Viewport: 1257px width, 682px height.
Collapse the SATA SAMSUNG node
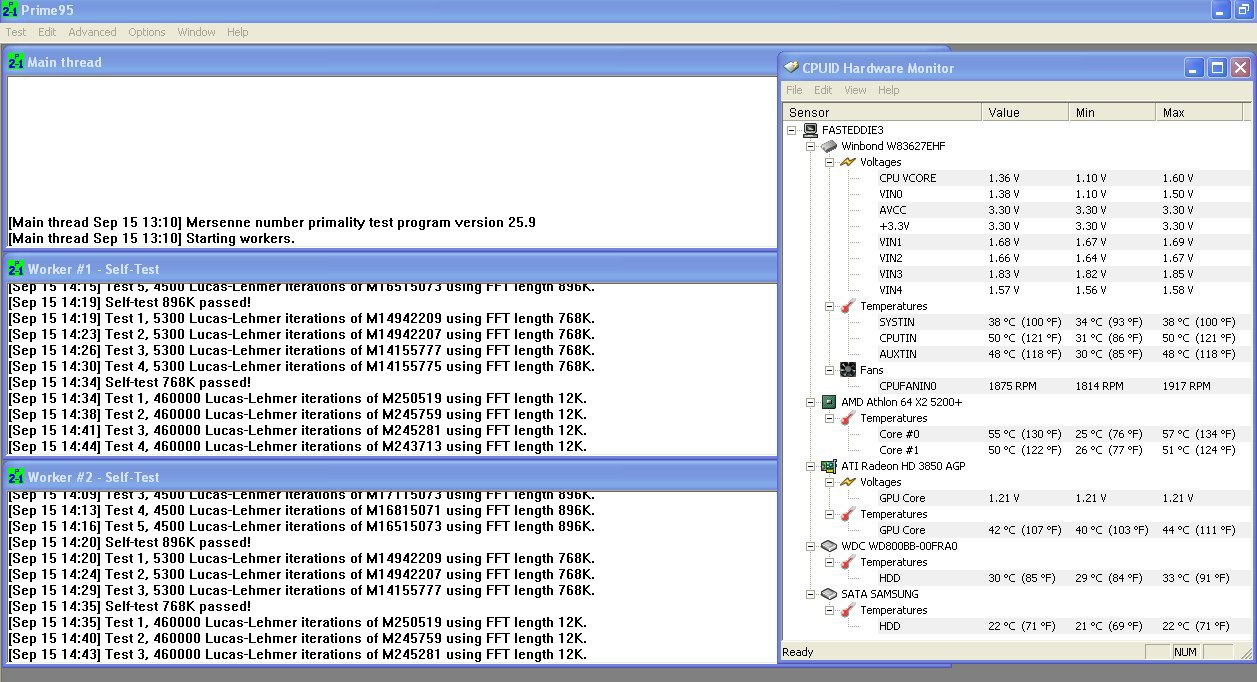811,594
